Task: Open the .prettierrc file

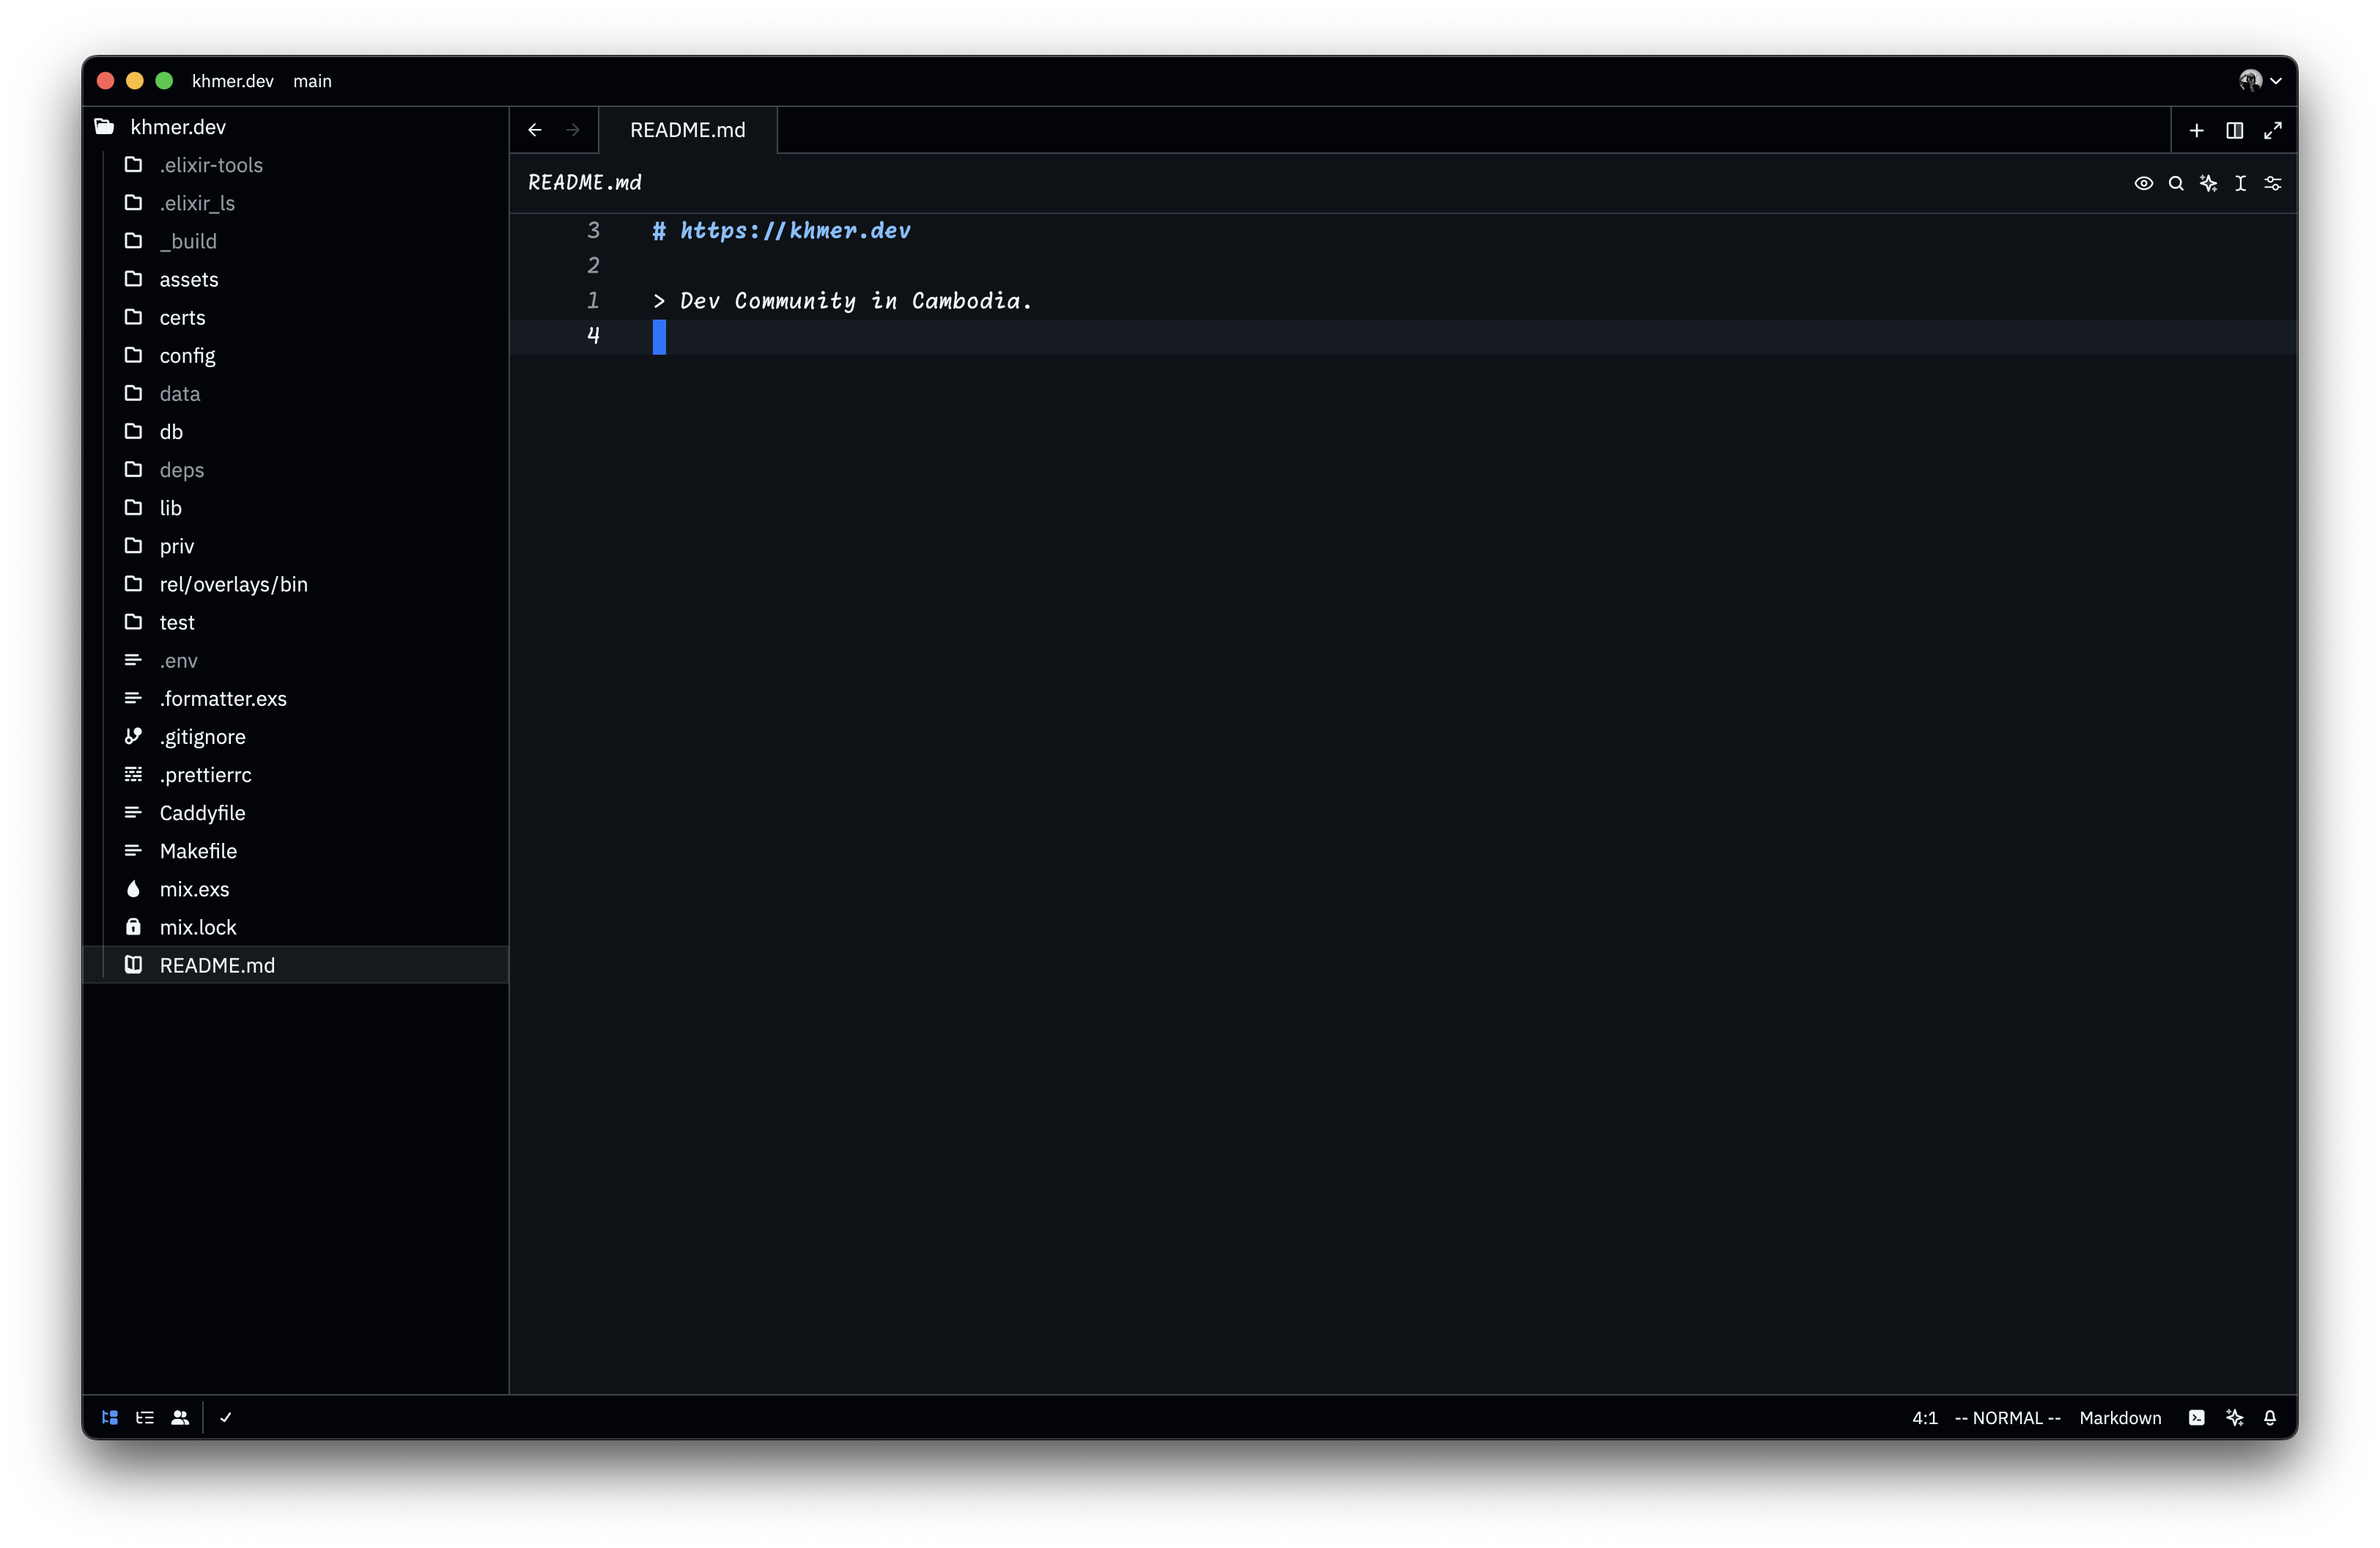Action: pyautogui.click(x=296, y=774)
